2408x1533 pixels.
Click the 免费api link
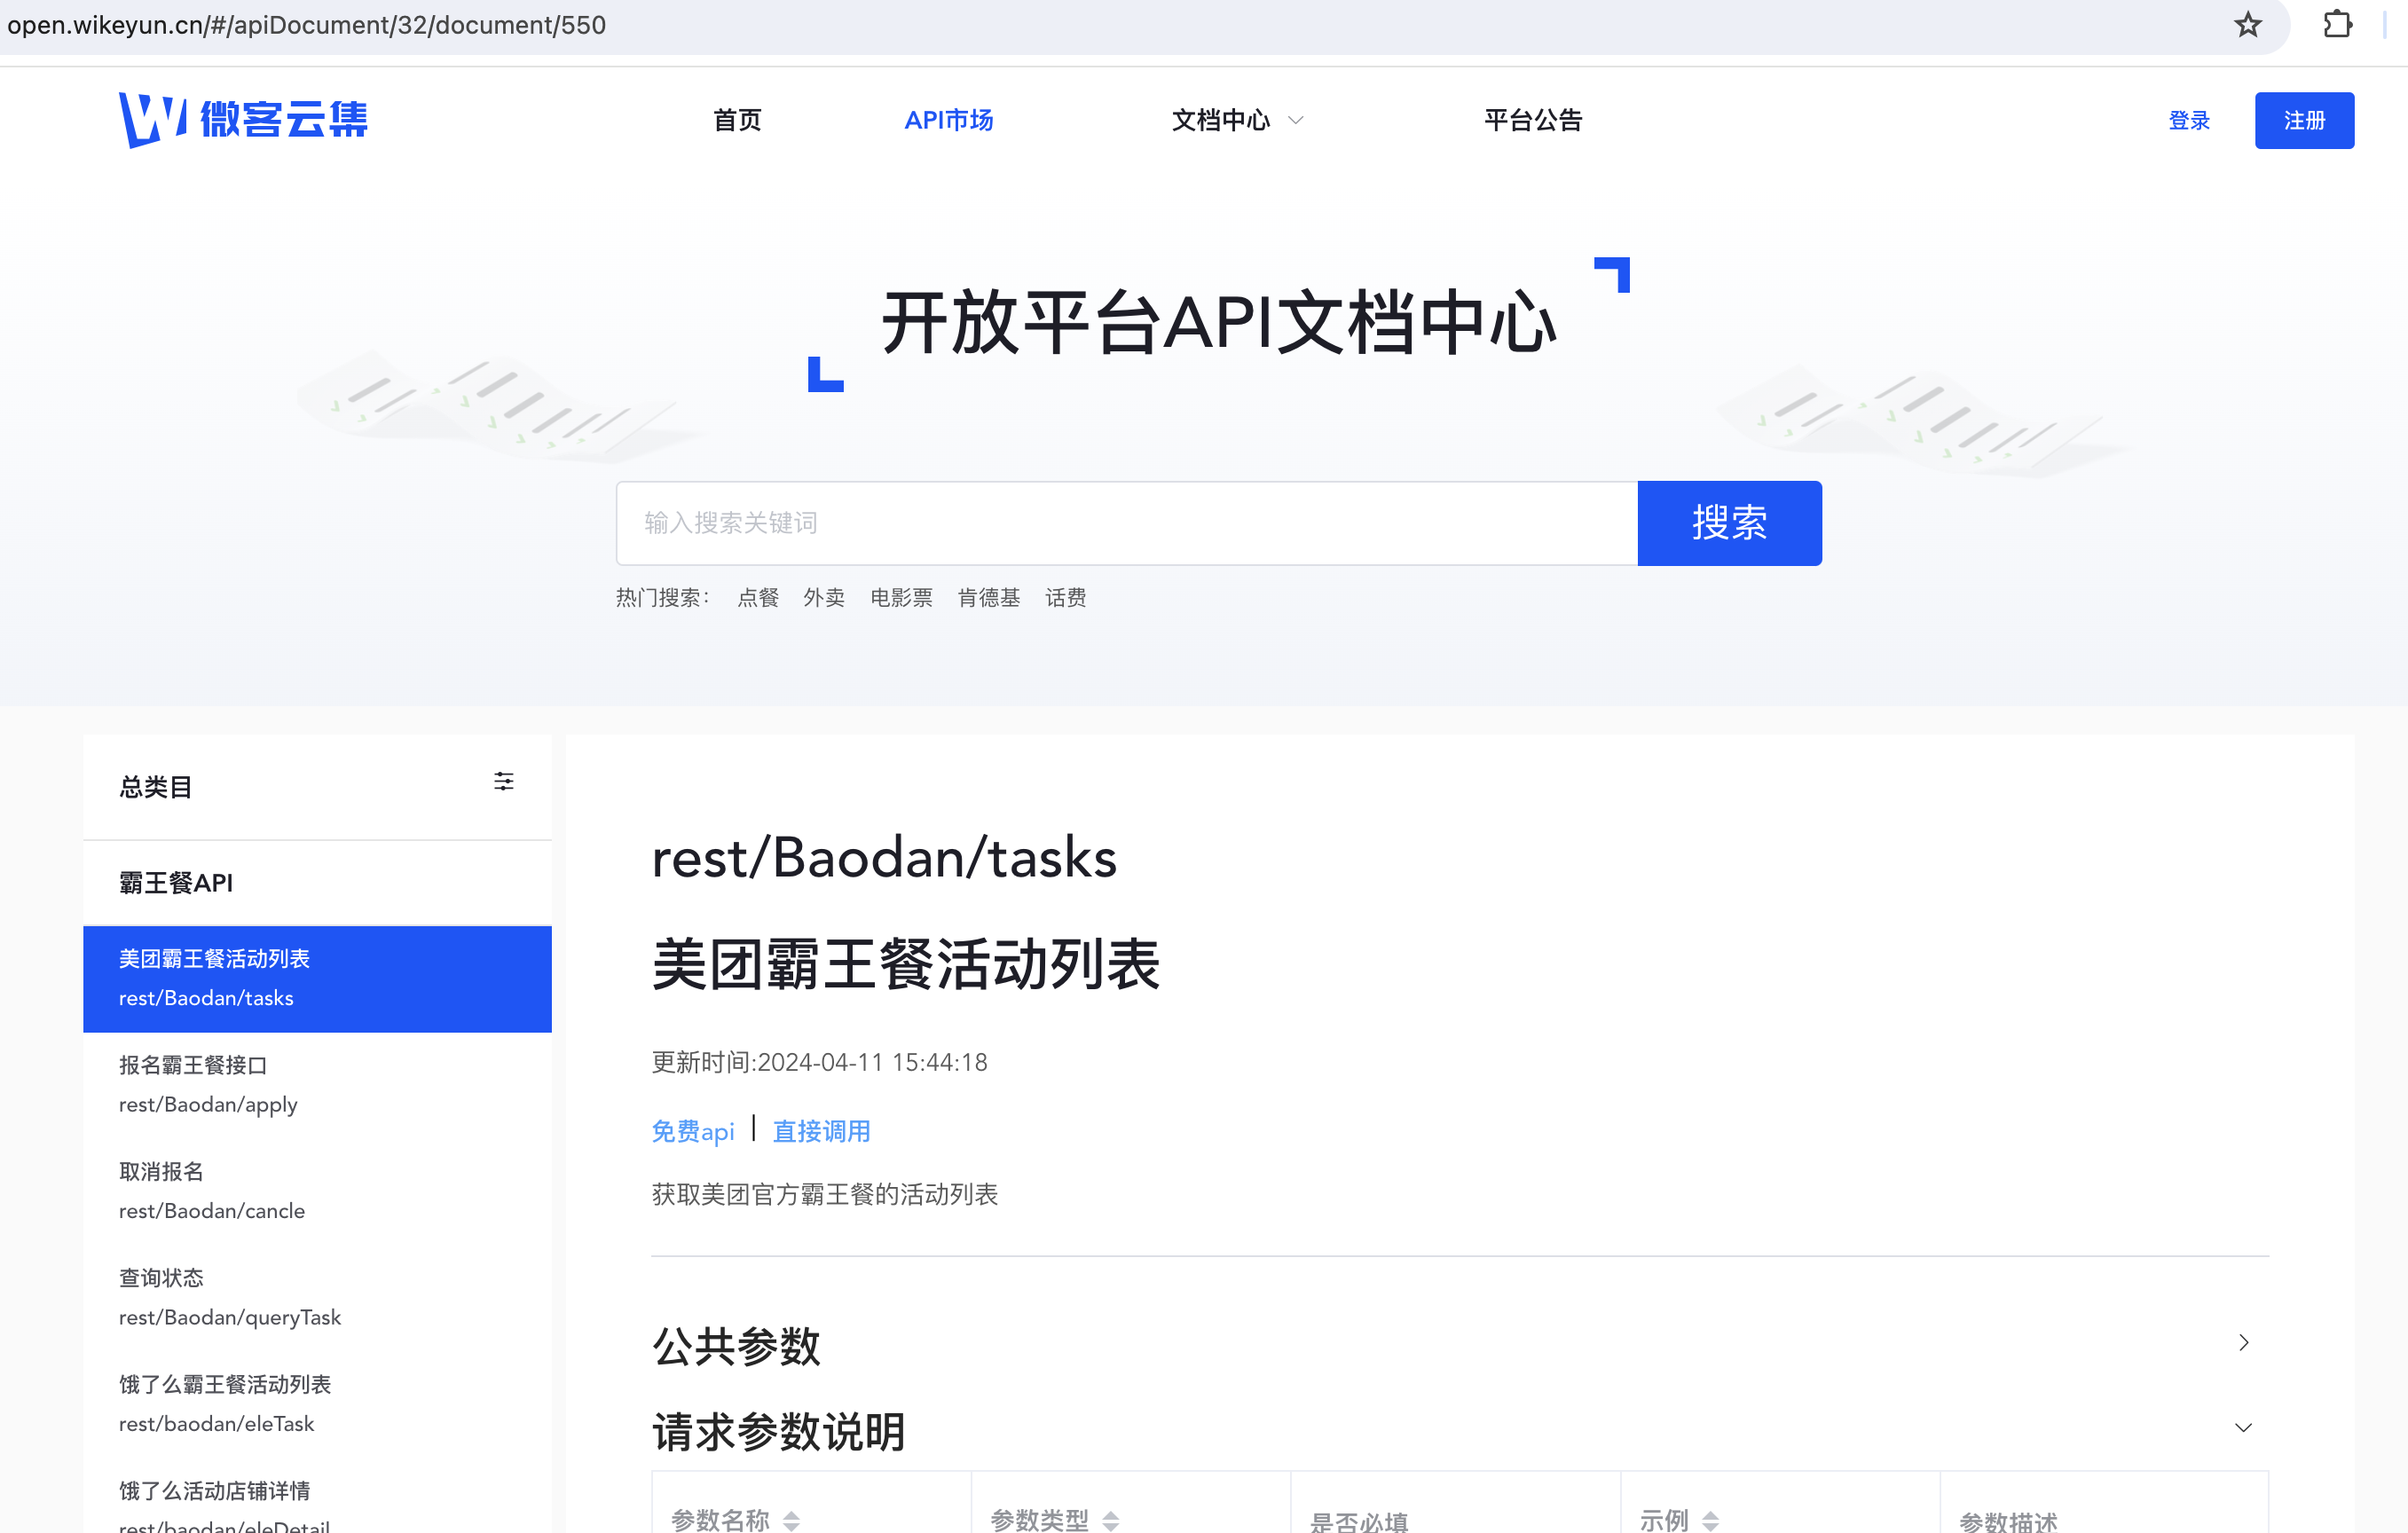(x=693, y=1131)
